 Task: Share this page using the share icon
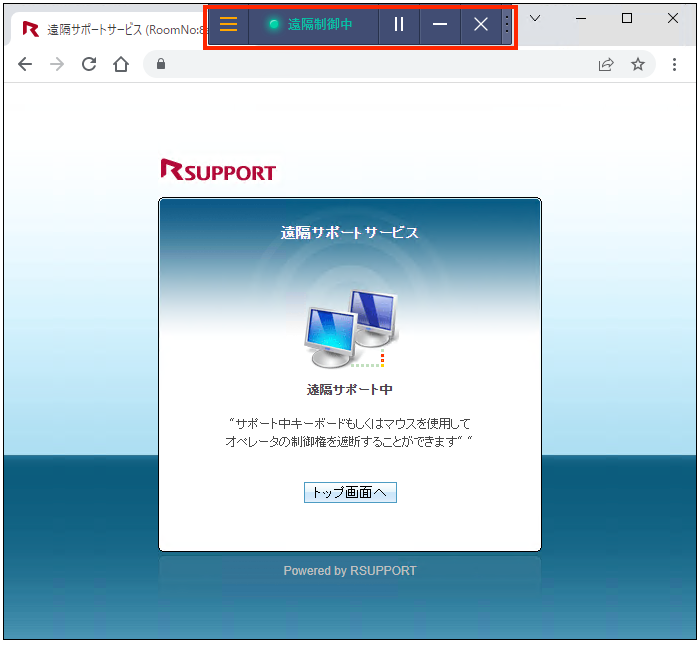click(606, 64)
